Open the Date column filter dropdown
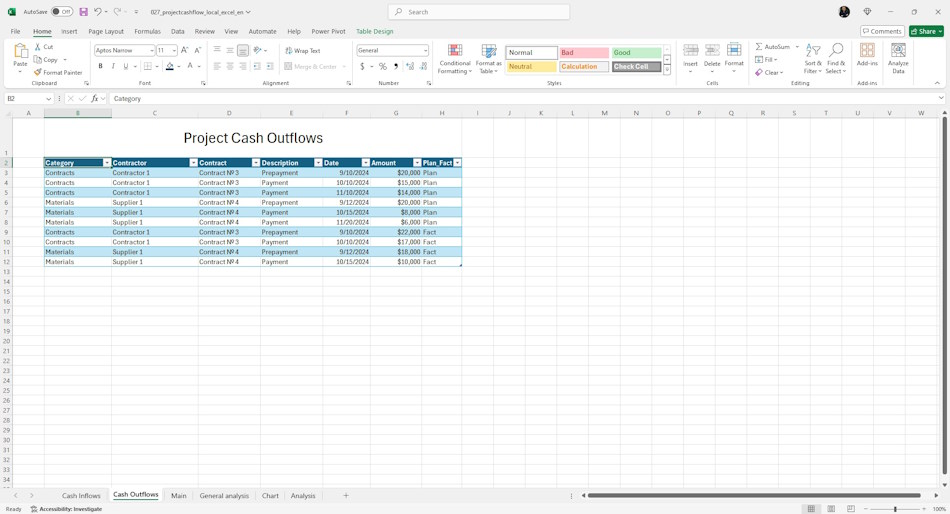Viewport: 950px width, 514px height. [365, 162]
